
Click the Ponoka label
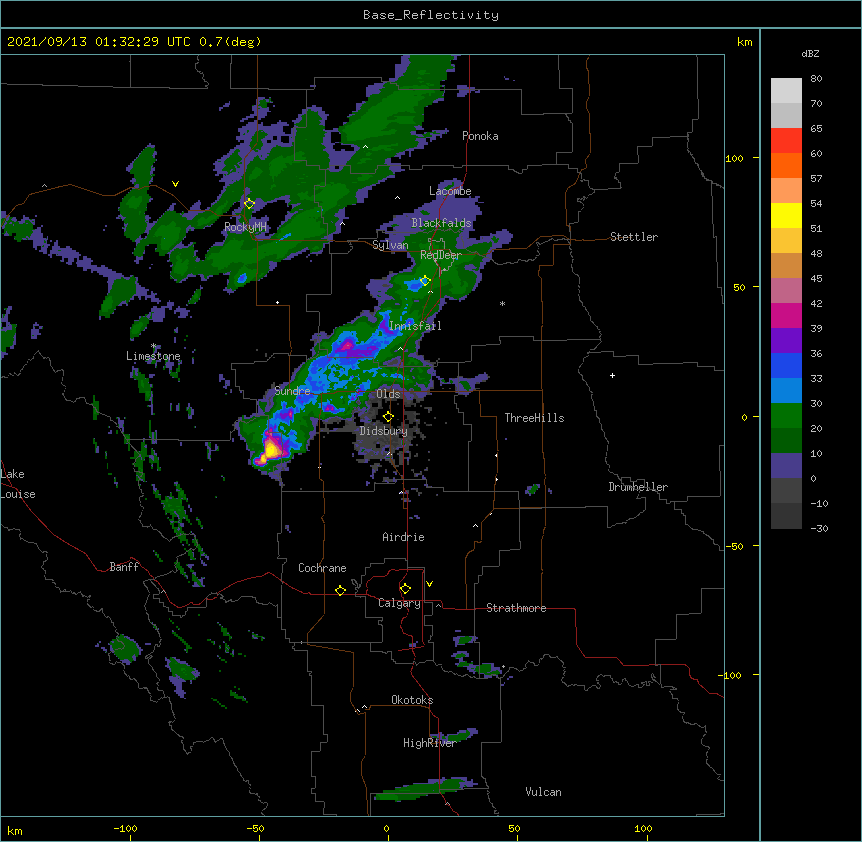click(x=480, y=136)
